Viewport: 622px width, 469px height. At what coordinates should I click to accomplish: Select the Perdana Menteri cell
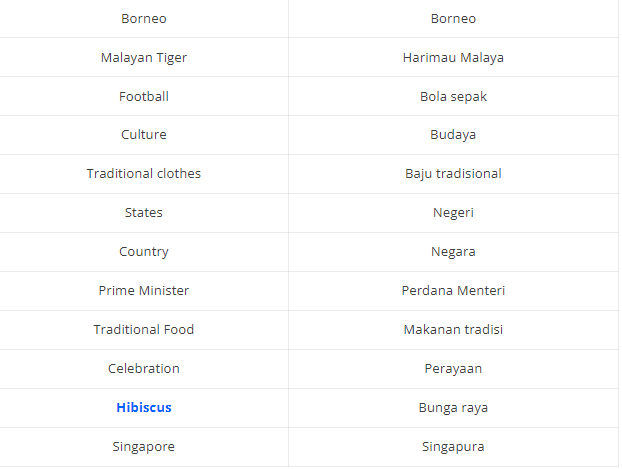click(453, 290)
